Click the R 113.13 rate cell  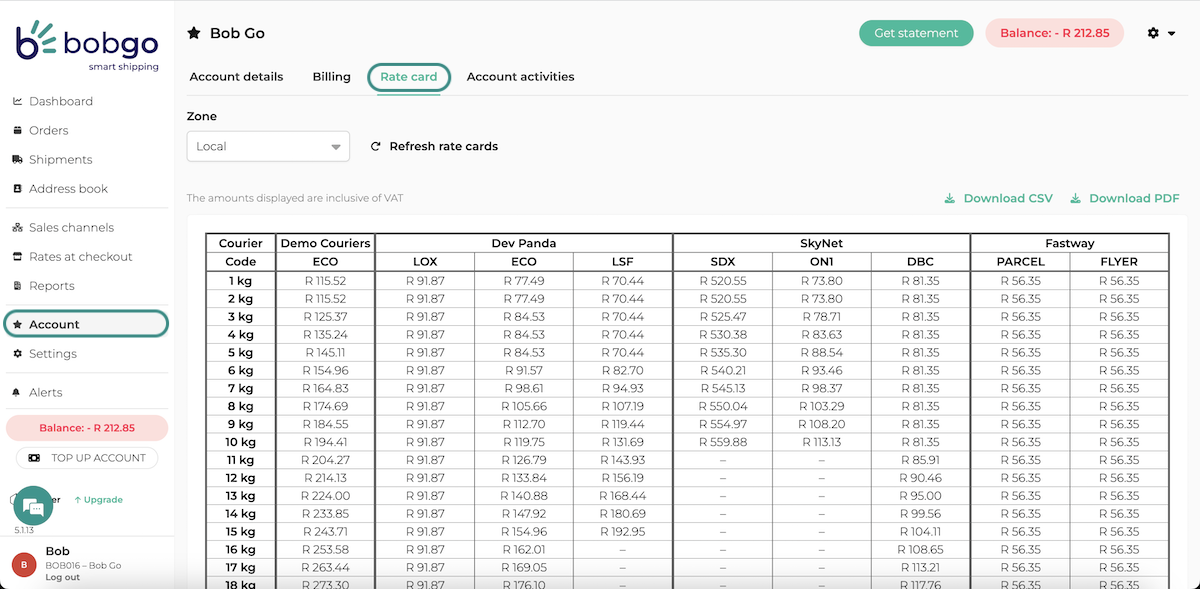(821, 442)
